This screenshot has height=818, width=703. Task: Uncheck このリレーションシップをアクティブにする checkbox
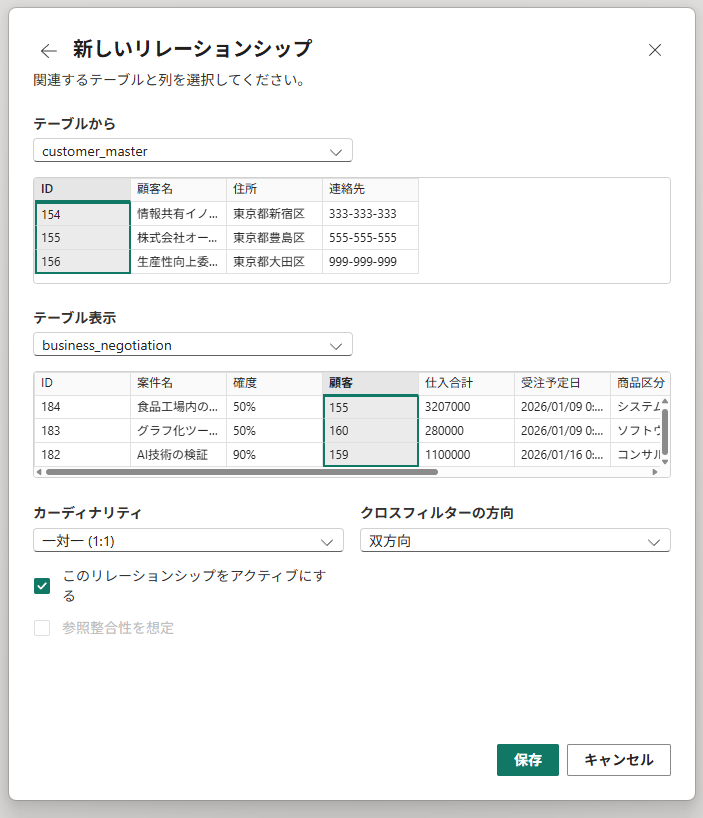point(42,586)
